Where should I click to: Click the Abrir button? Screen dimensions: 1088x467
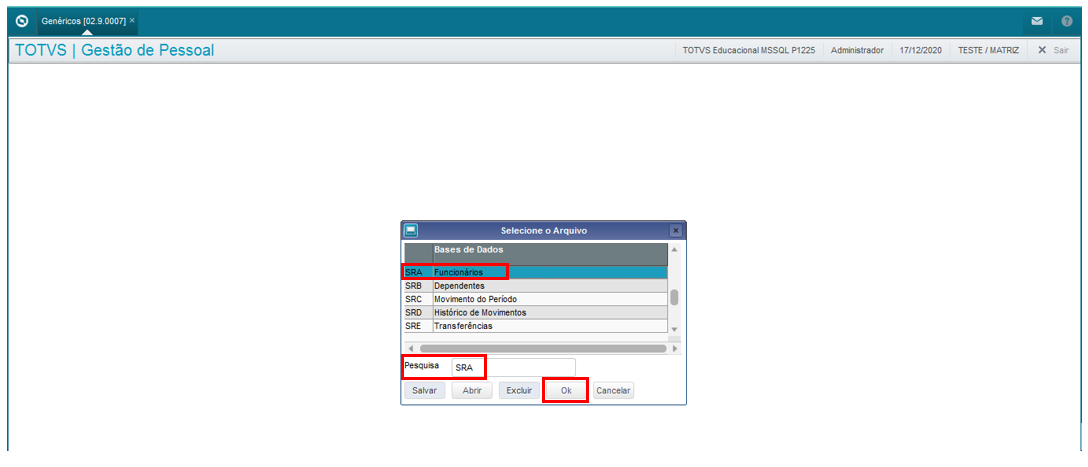[x=472, y=391]
